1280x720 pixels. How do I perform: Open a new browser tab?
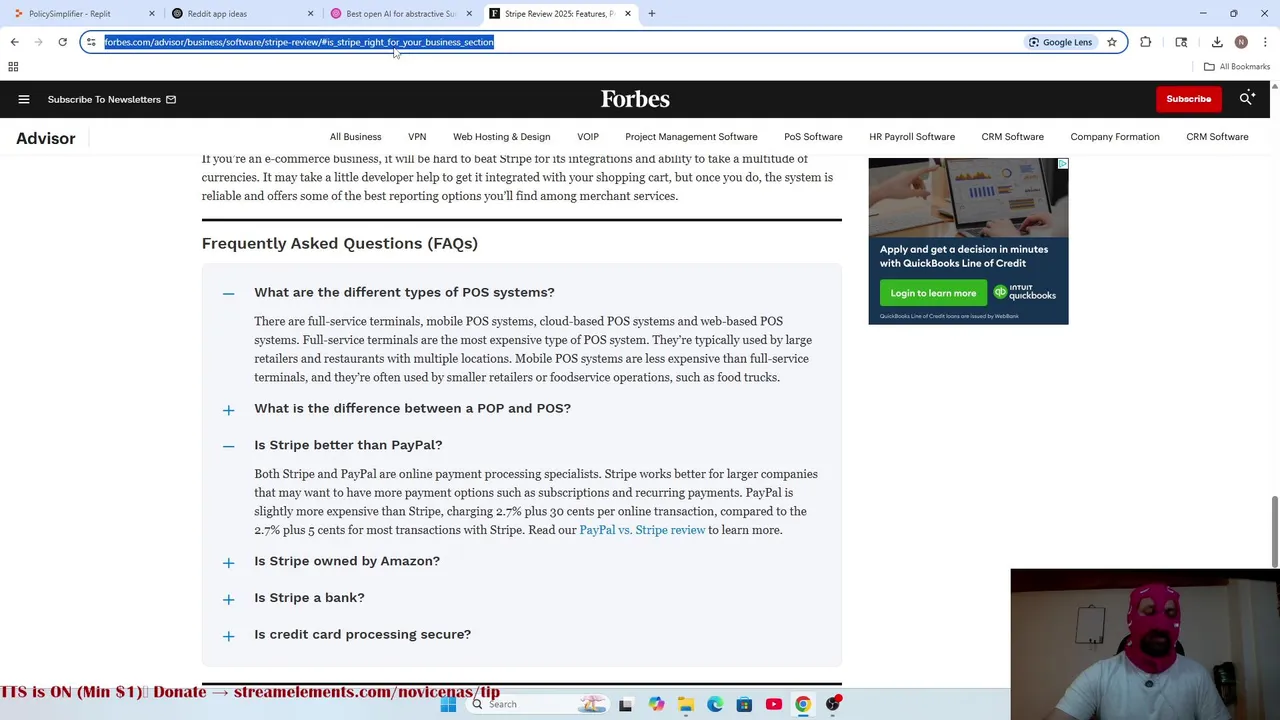coord(651,14)
